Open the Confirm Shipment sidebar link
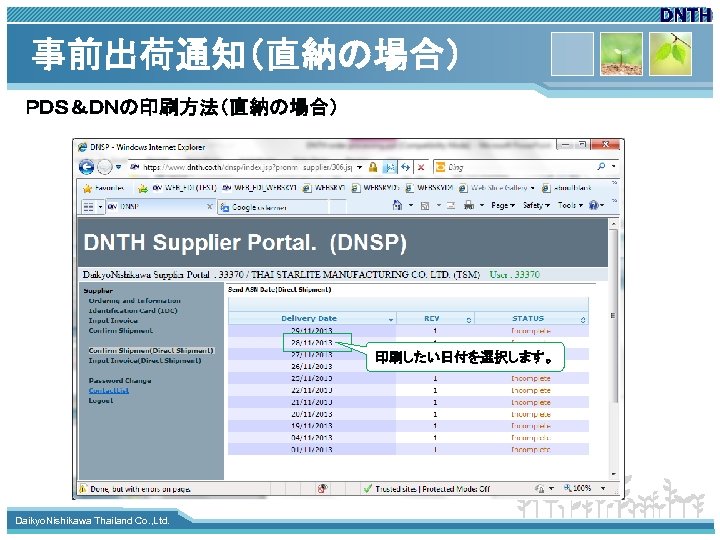Screen dimensions: 720x540 coord(120,331)
